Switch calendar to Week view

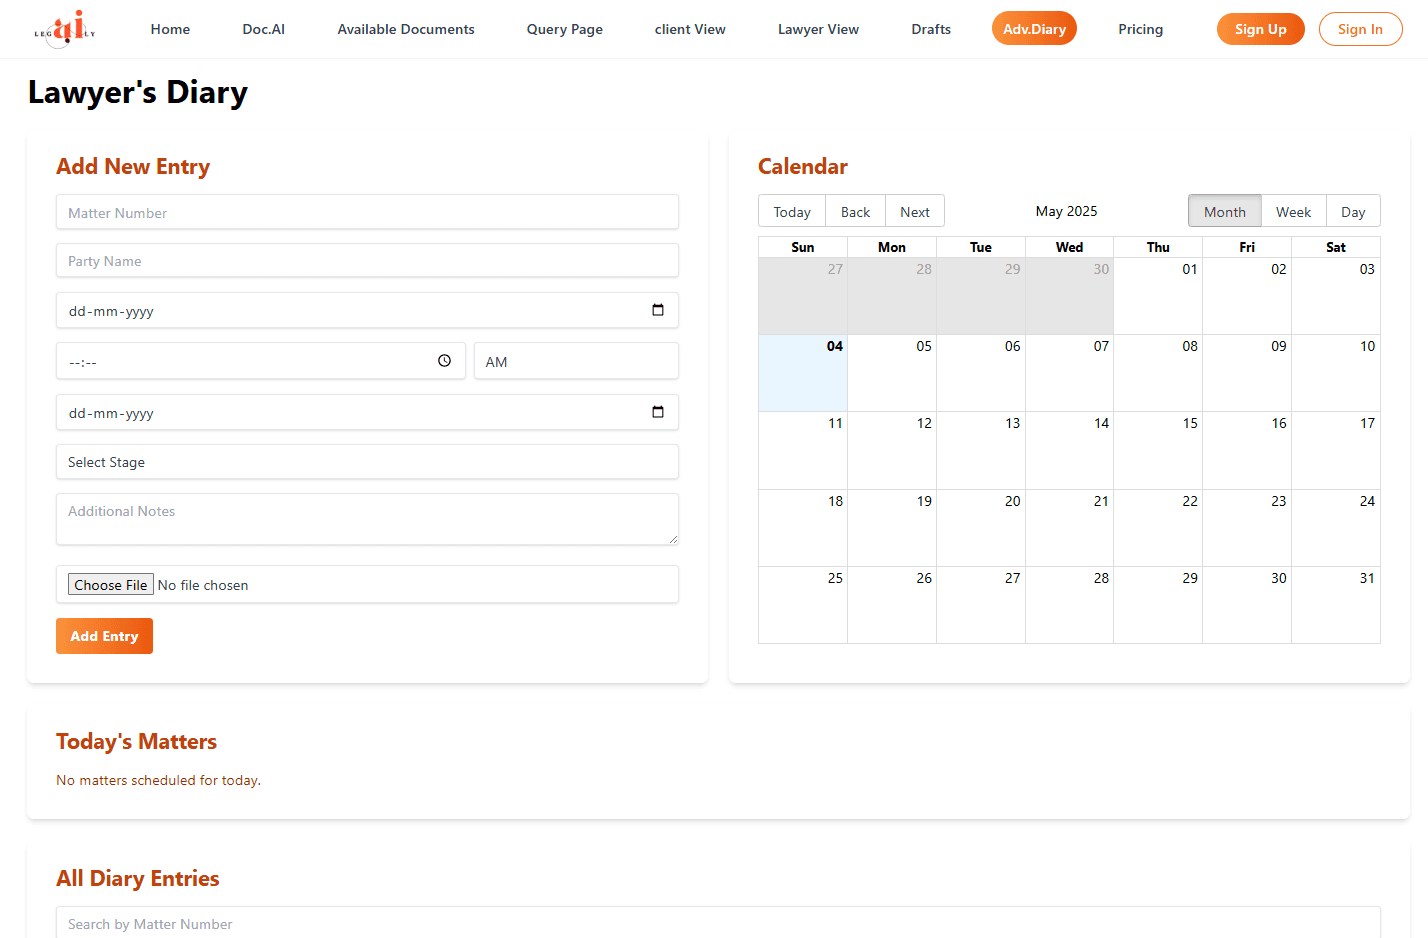tap(1293, 212)
